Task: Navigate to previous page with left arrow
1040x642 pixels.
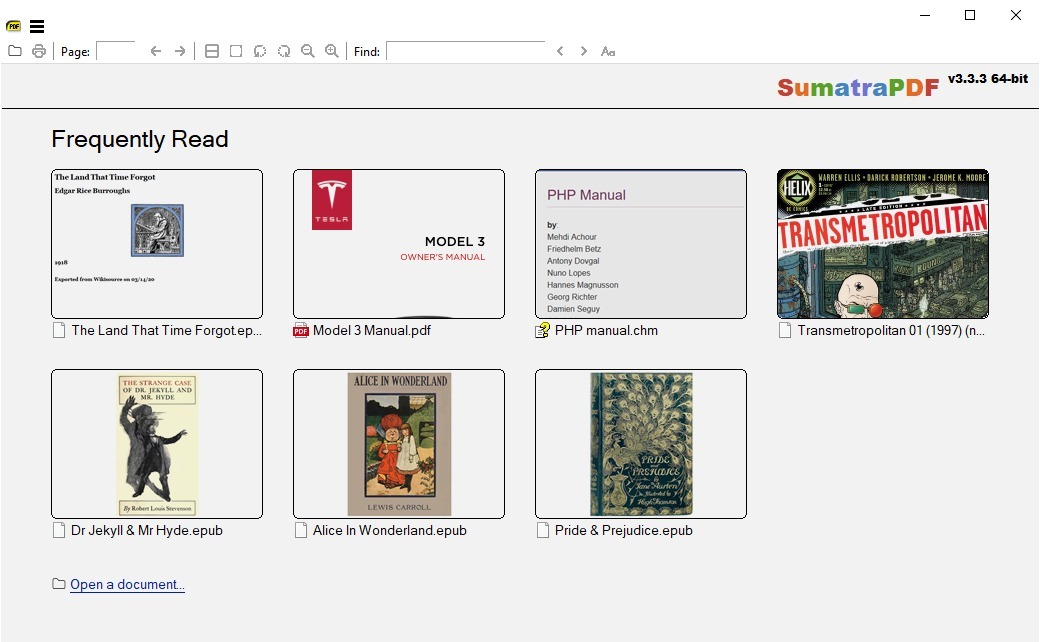Action: [156, 50]
